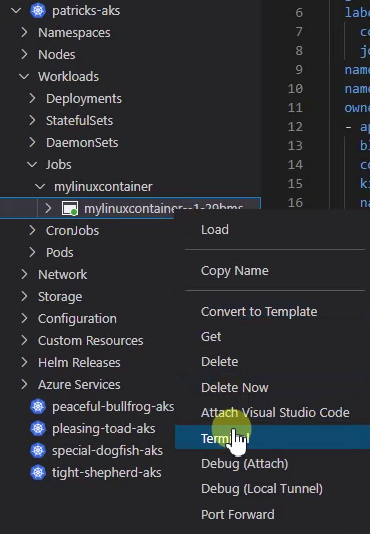370x534 pixels.
Task: Expand the Deployments chevron
Action: pos(32,98)
